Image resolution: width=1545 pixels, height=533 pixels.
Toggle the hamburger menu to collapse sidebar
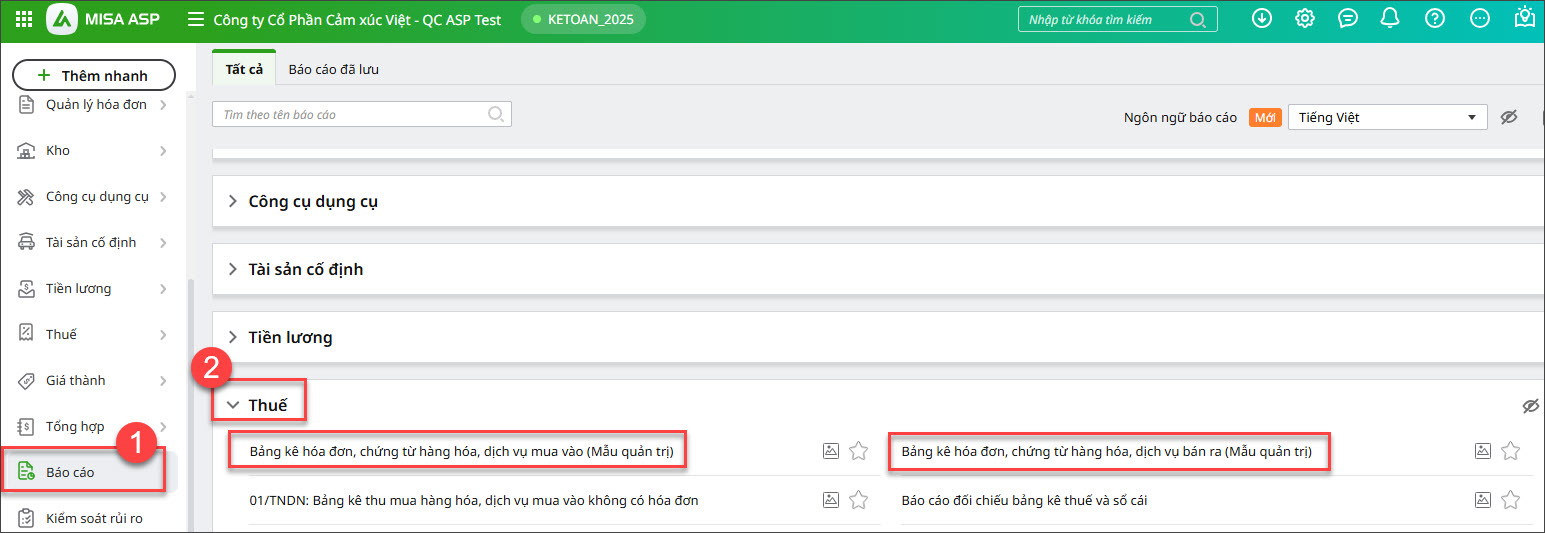[196, 20]
